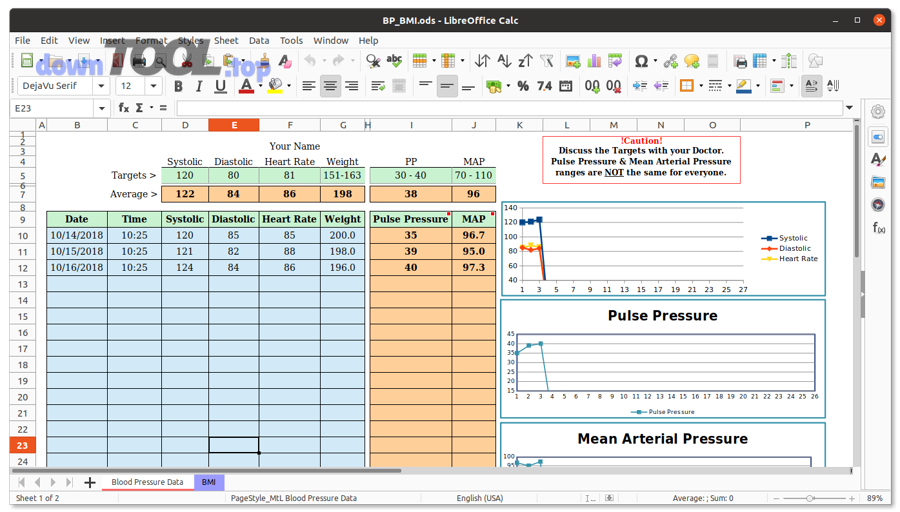Sort descending with the Z-A icon

click(x=525, y=61)
